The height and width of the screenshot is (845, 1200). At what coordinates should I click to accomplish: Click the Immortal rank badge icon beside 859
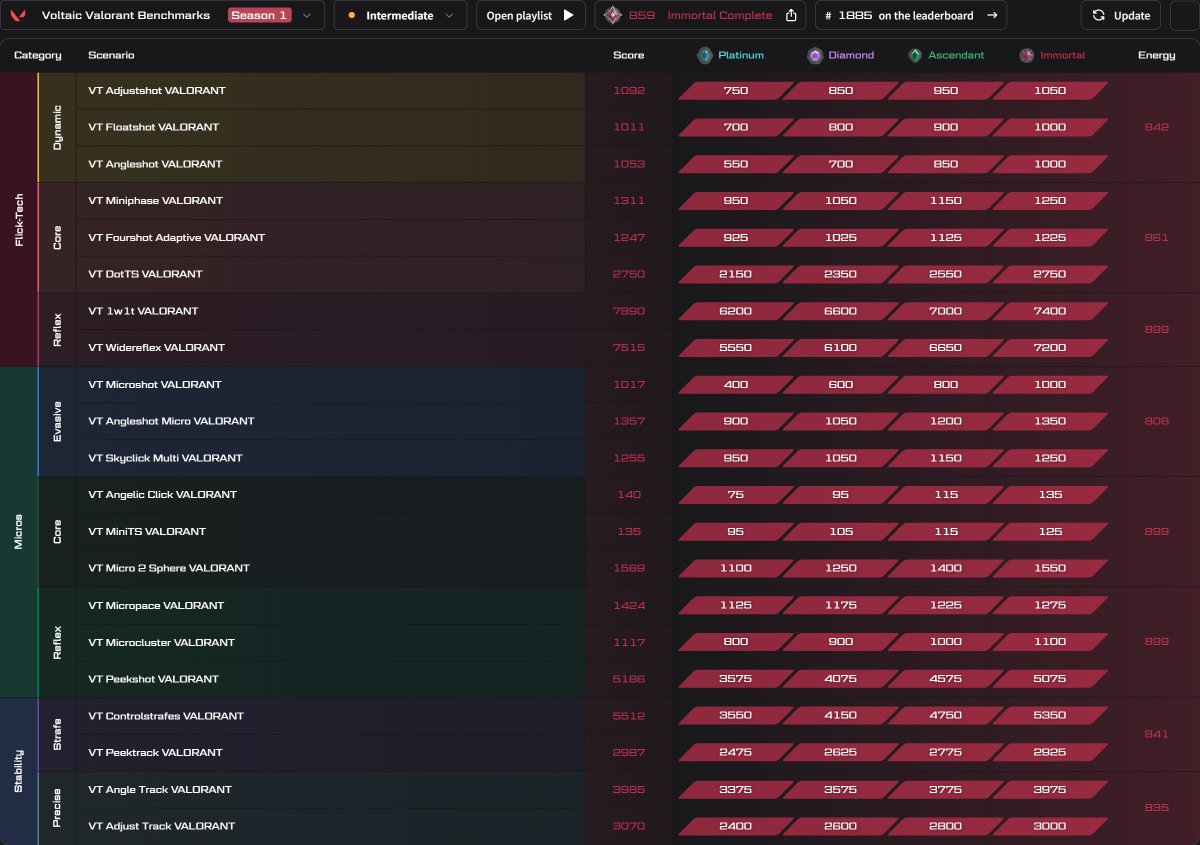pyautogui.click(x=613, y=15)
